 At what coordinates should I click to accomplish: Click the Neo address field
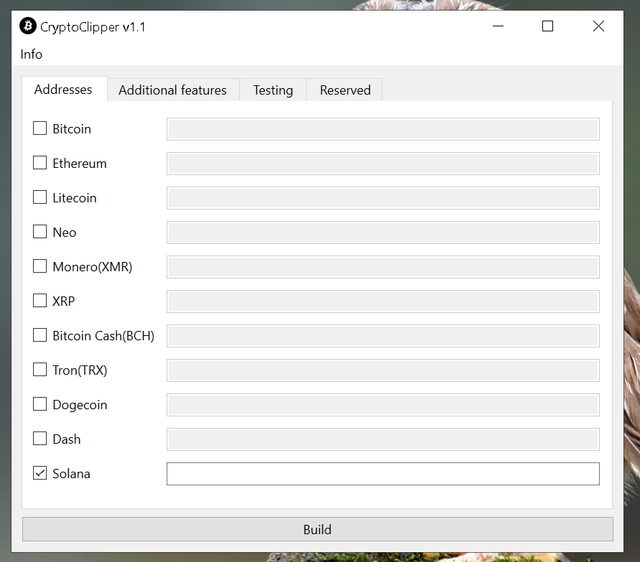click(383, 232)
